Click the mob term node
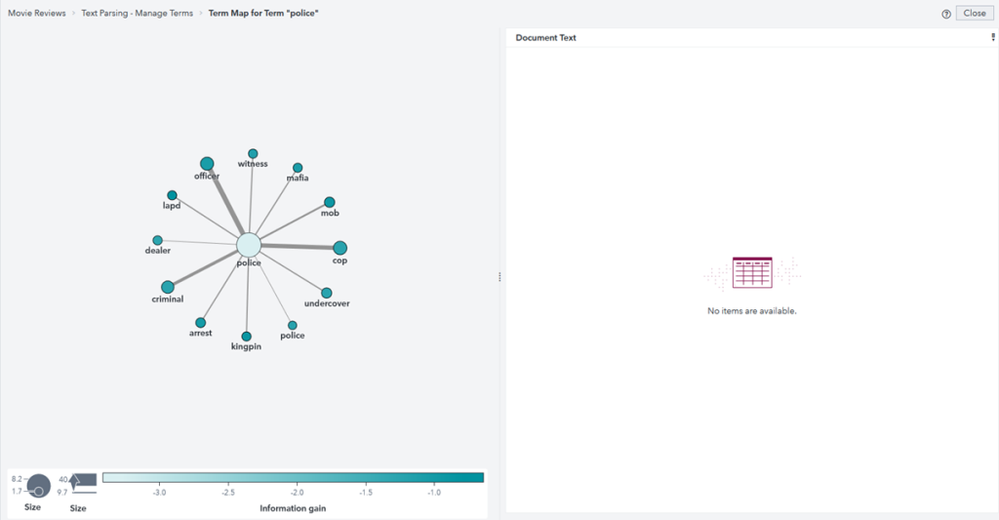This screenshot has width=999, height=520. click(329, 202)
